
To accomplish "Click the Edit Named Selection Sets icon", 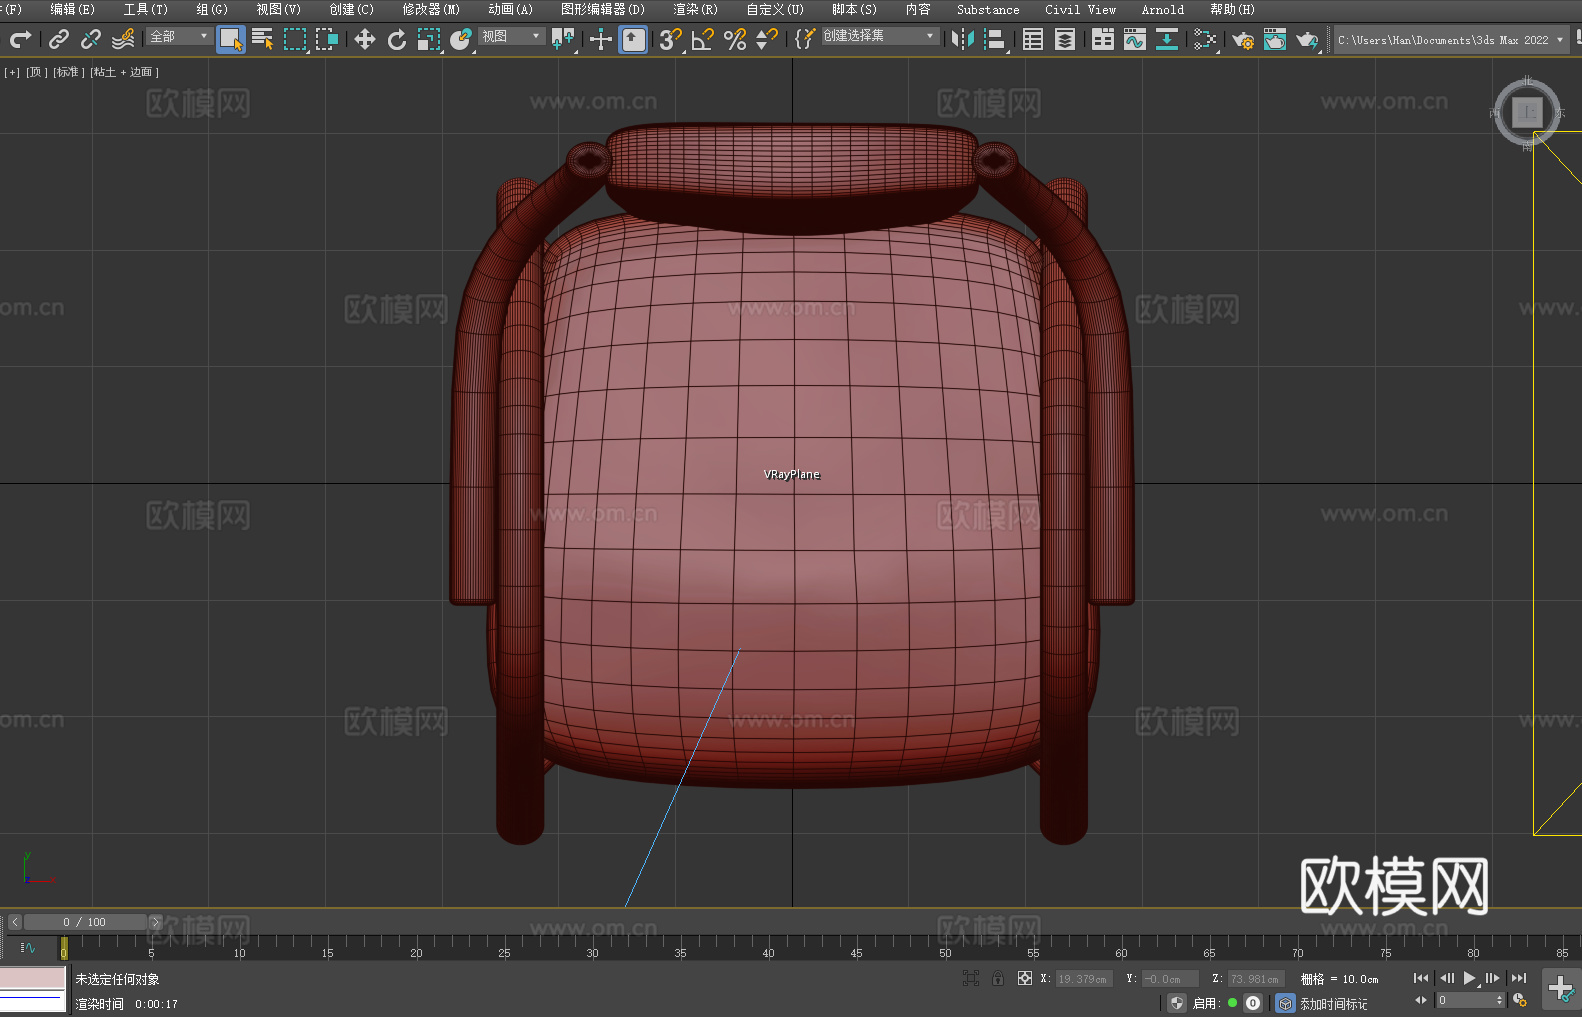I will click(x=805, y=39).
